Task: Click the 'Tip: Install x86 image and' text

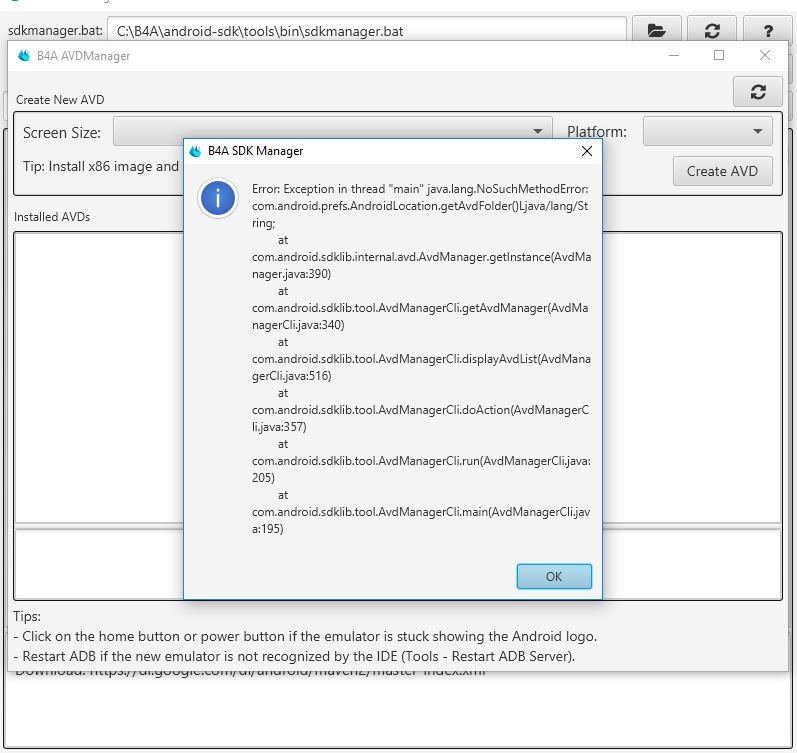Action: [x=101, y=166]
